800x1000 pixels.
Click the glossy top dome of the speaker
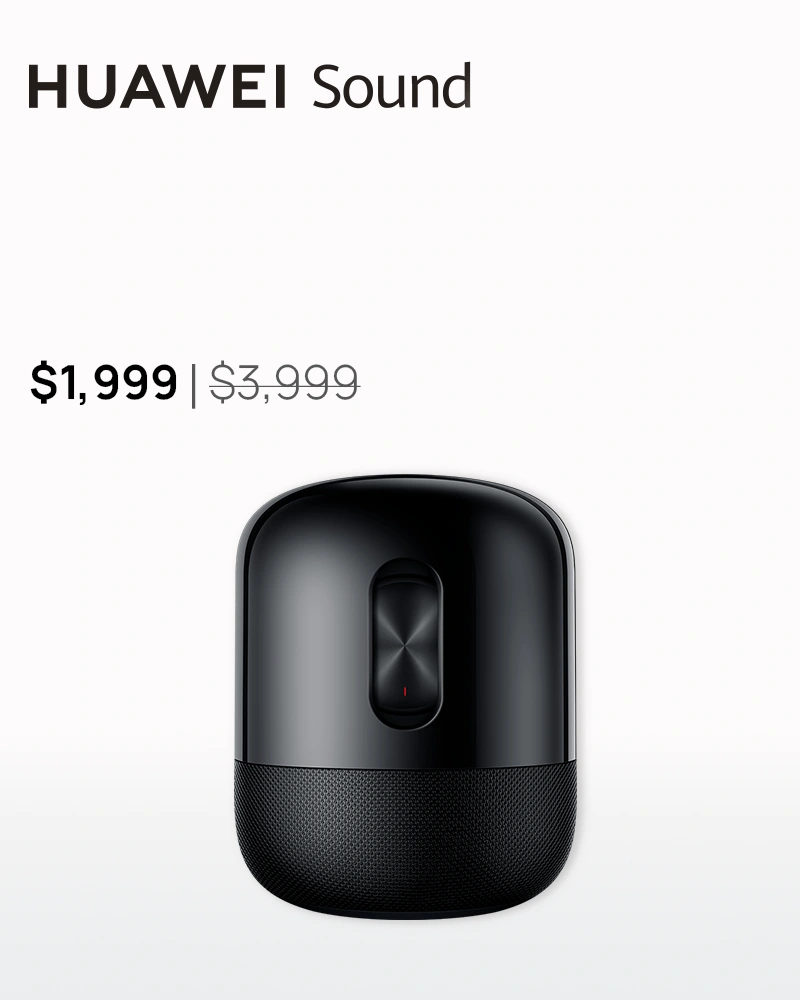point(405,510)
